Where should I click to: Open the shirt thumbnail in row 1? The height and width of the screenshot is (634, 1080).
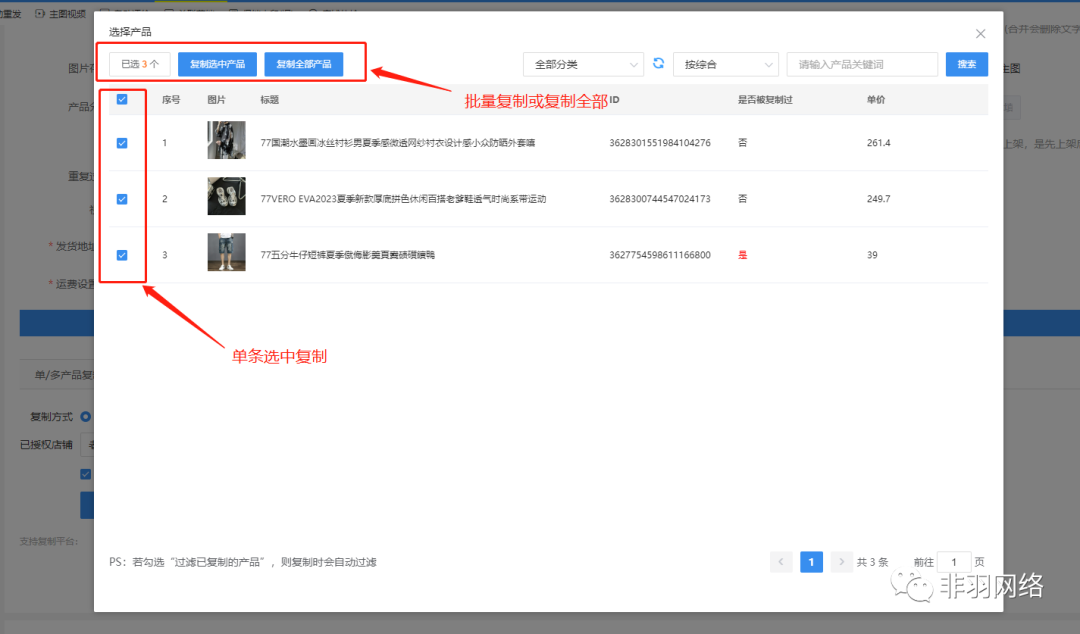click(x=226, y=141)
